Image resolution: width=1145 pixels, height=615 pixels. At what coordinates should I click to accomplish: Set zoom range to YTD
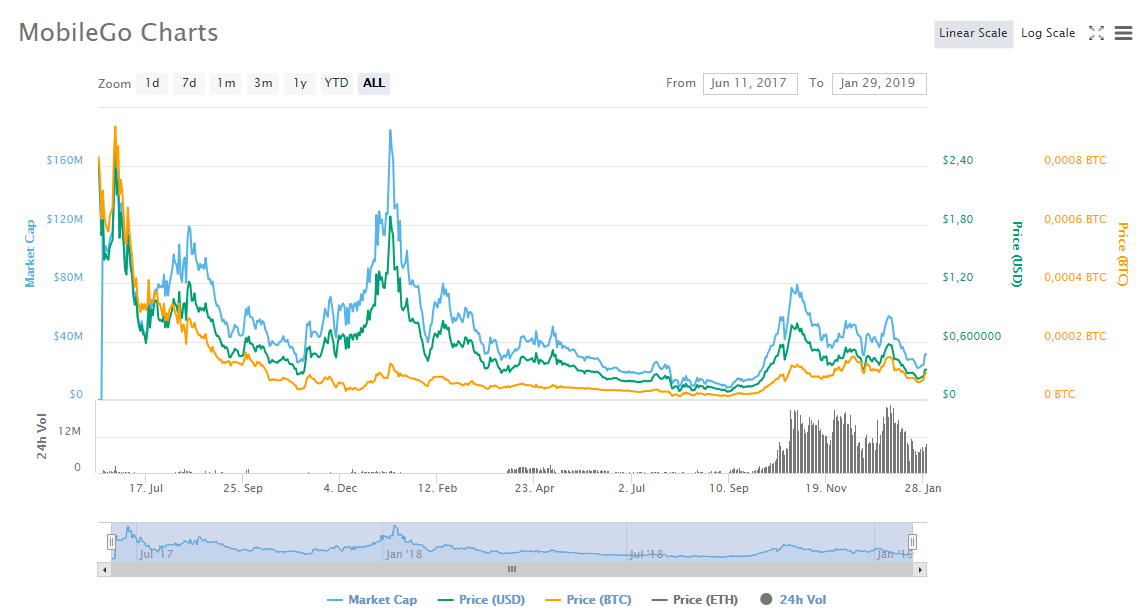pos(337,83)
